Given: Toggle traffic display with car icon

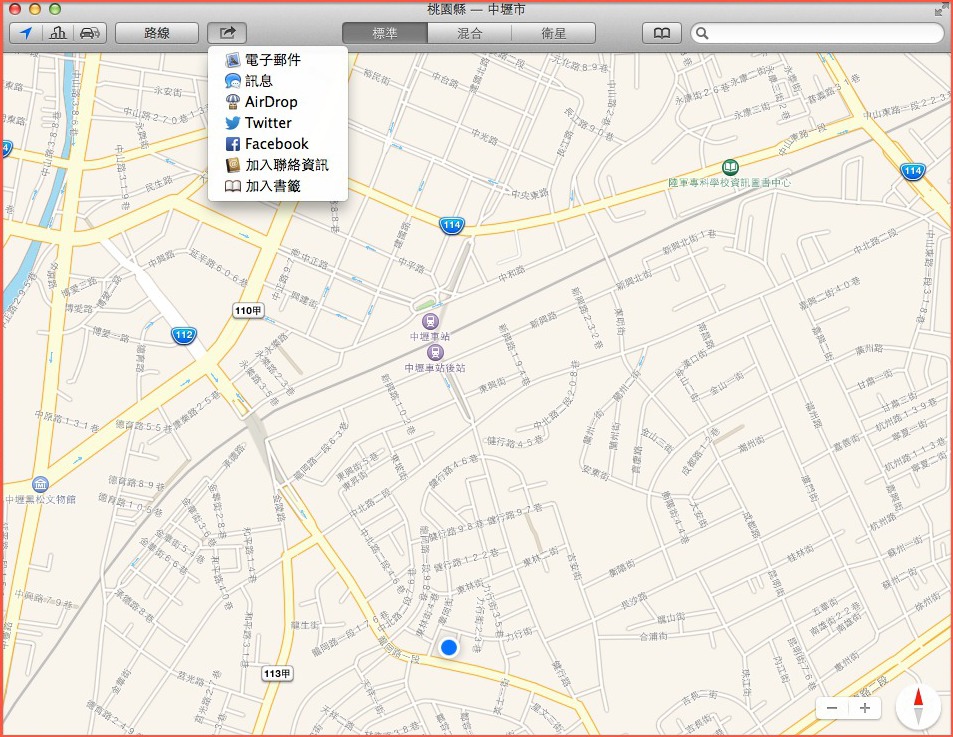Looking at the screenshot, I should click(x=90, y=33).
